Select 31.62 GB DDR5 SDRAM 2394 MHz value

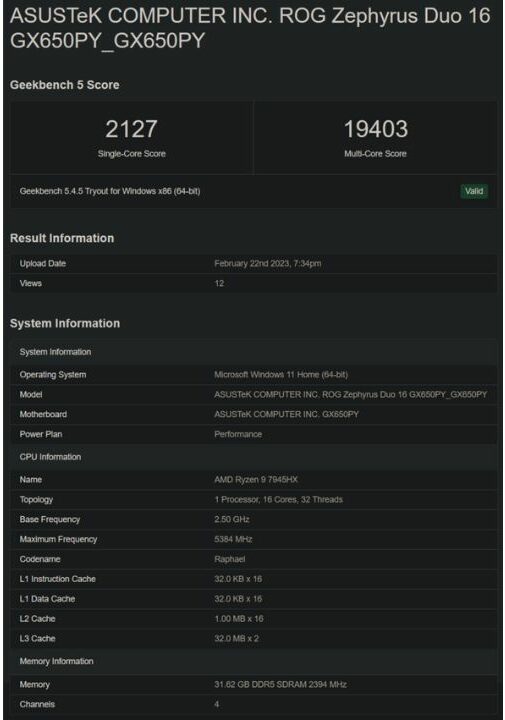[x=281, y=684]
